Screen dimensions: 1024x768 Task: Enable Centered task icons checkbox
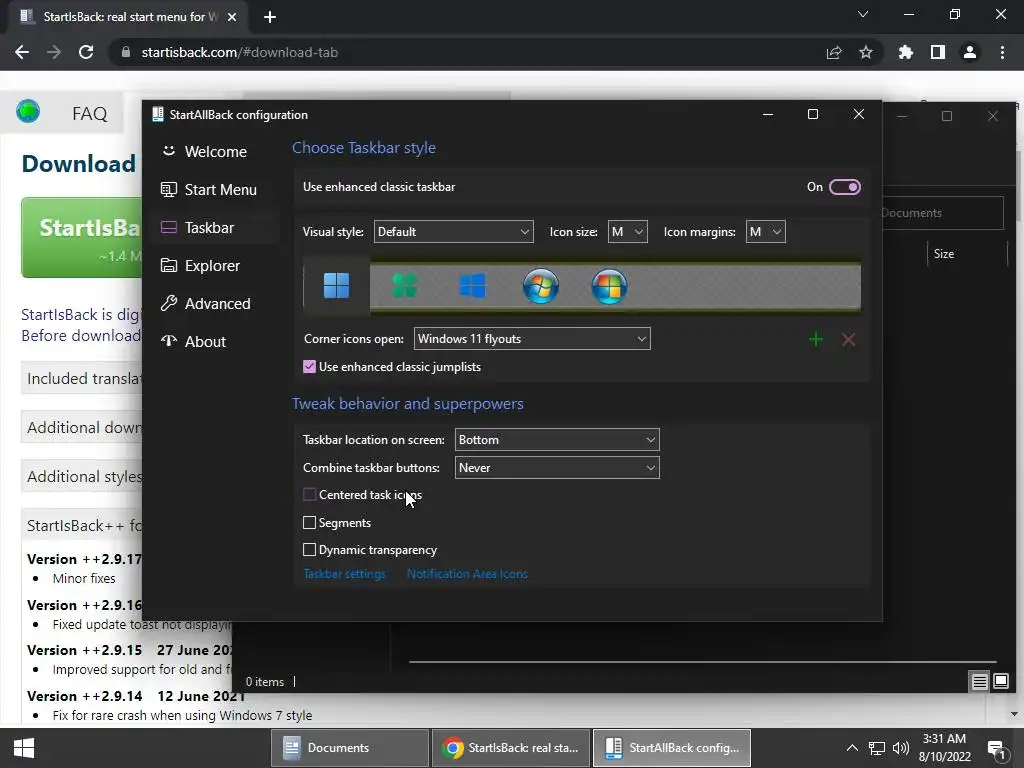pyautogui.click(x=310, y=495)
